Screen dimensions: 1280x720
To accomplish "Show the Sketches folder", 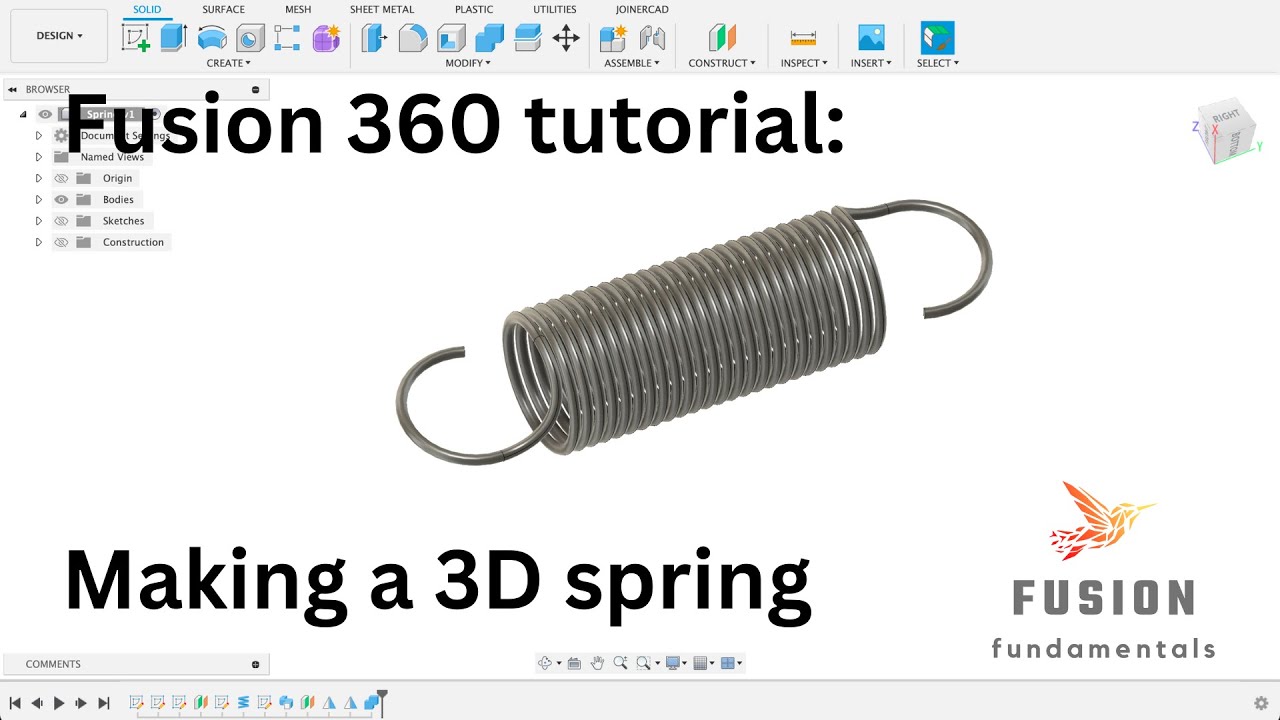I will [61, 221].
